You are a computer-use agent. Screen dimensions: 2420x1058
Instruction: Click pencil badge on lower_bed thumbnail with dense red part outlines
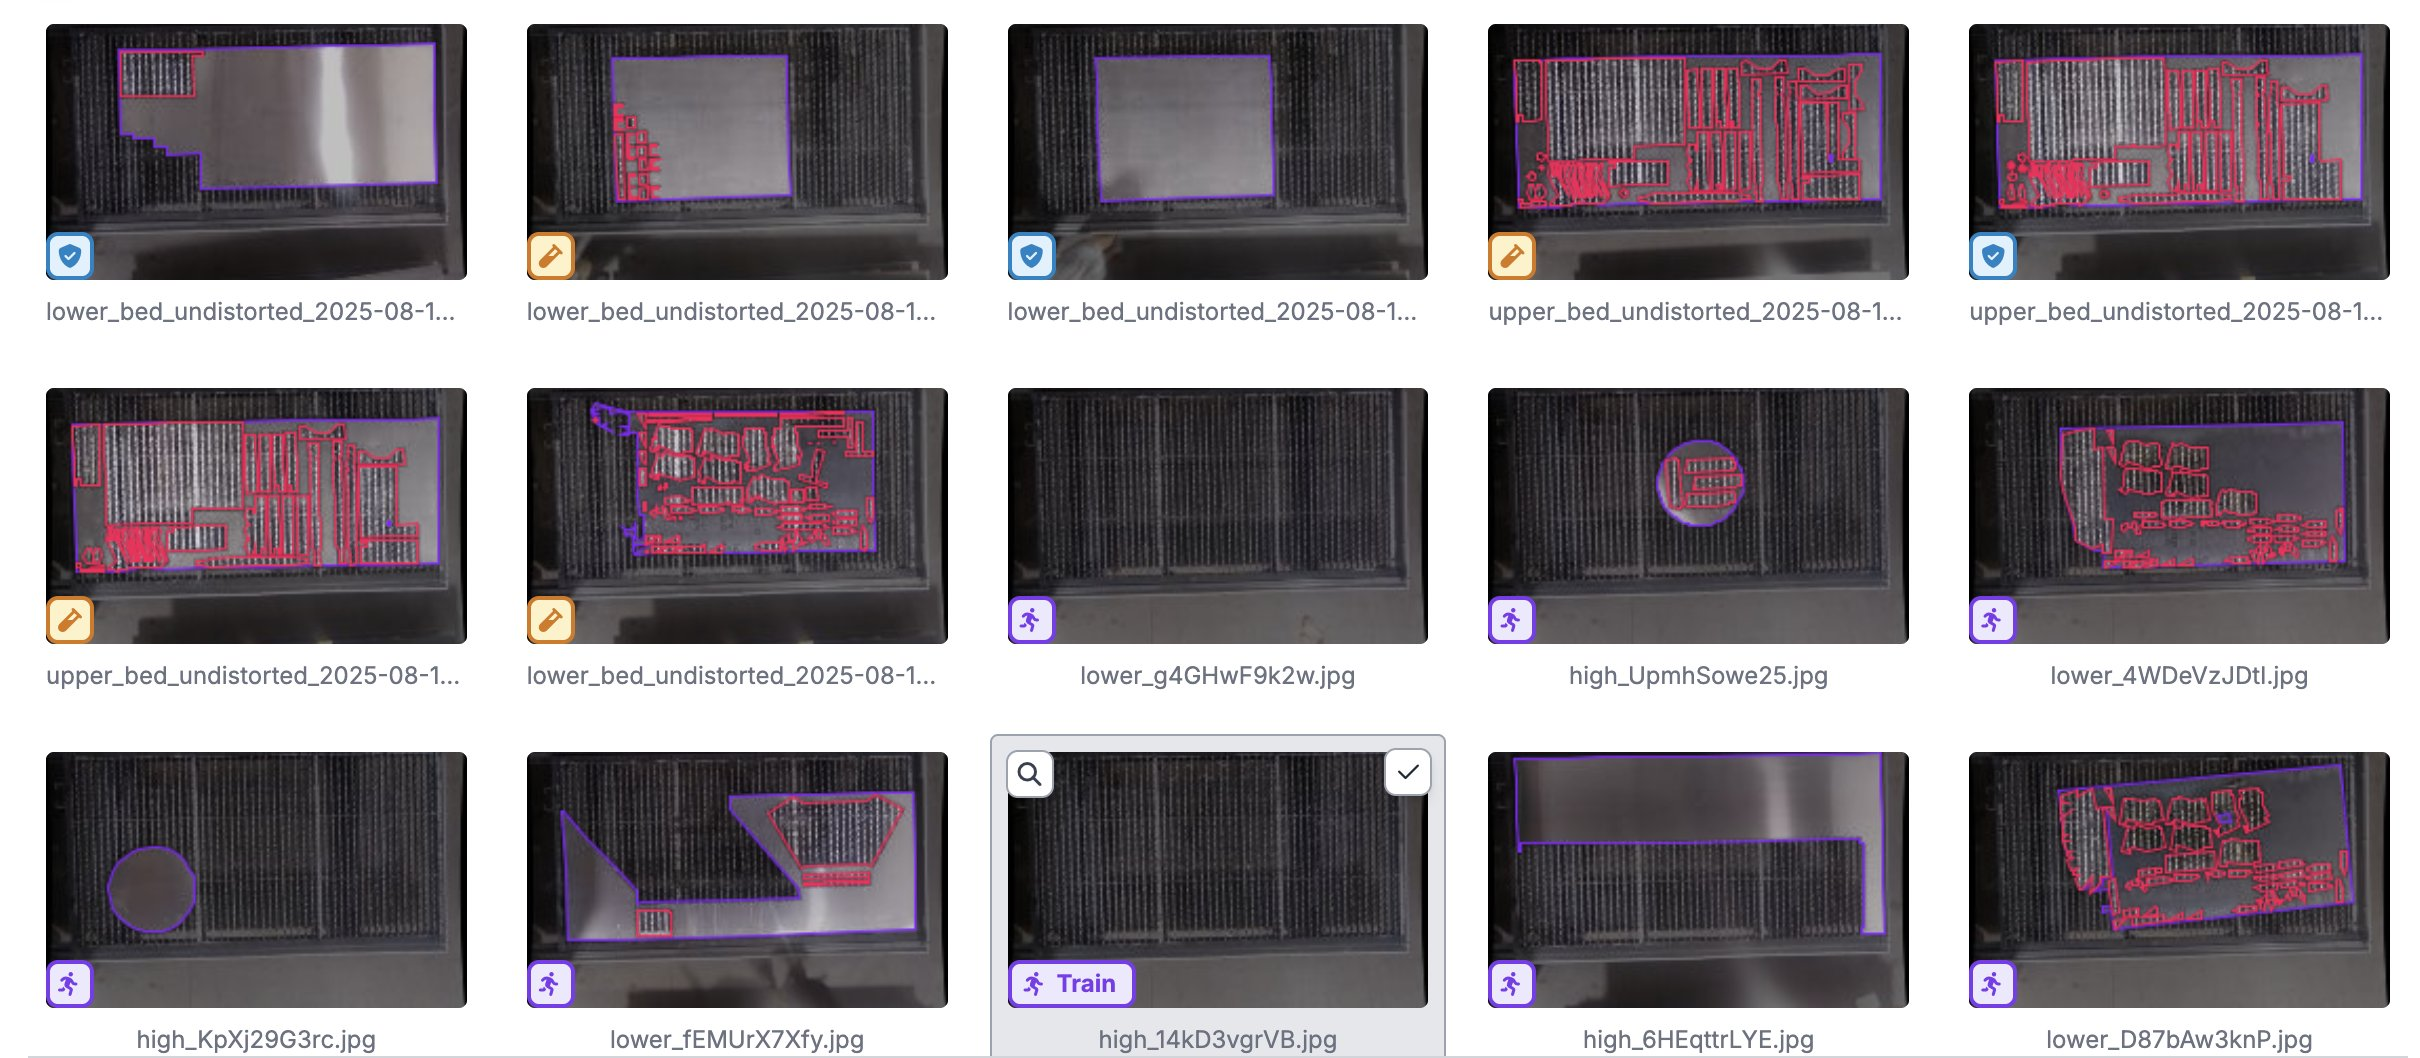pos(550,620)
